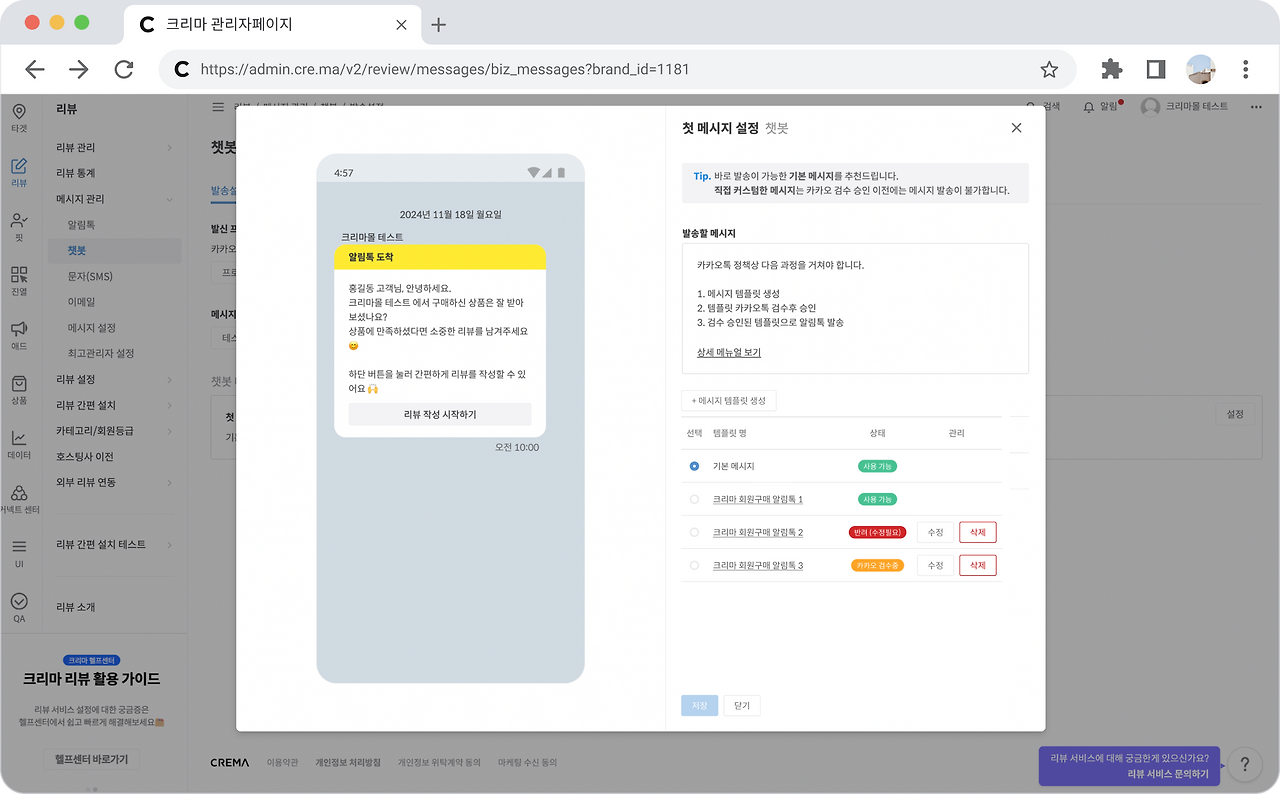
Task: Switch to the 알림톡 menu item
Action: (110, 224)
